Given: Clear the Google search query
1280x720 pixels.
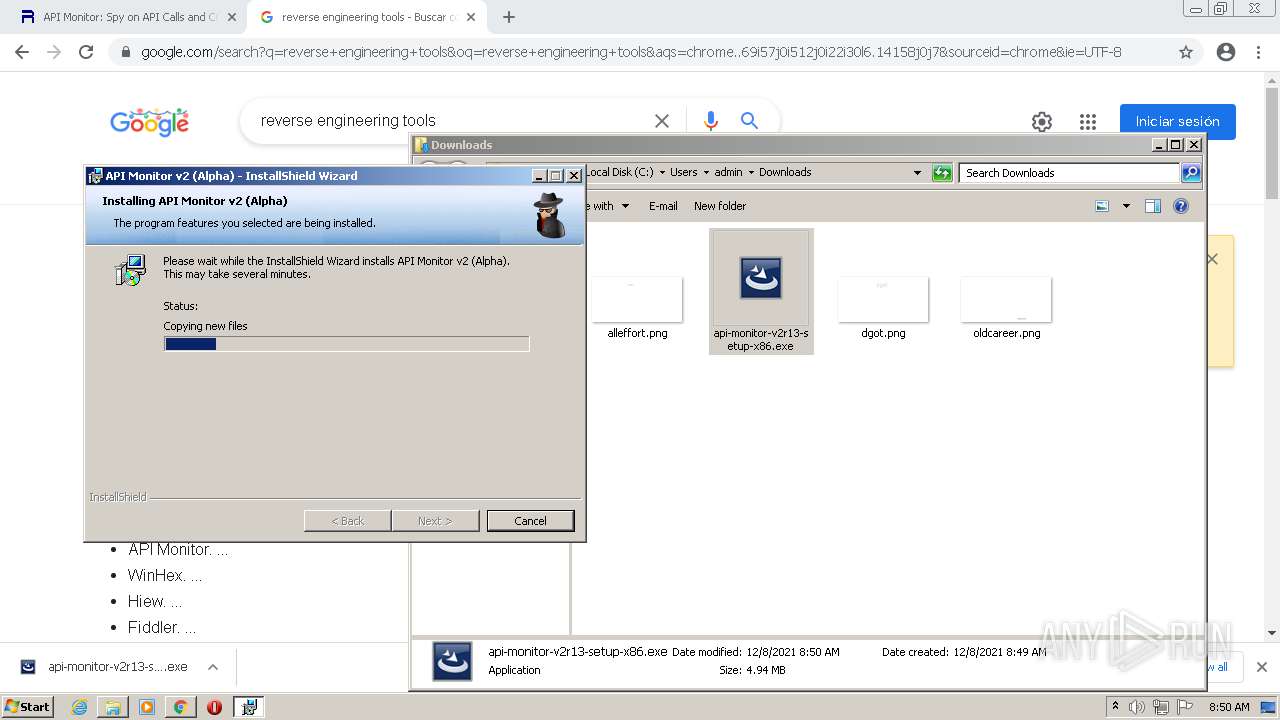Looking at the screenshot, I should click(662, 121).
